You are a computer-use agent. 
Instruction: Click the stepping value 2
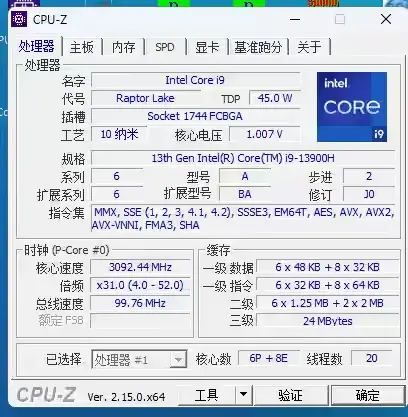(x=369, y=176)
